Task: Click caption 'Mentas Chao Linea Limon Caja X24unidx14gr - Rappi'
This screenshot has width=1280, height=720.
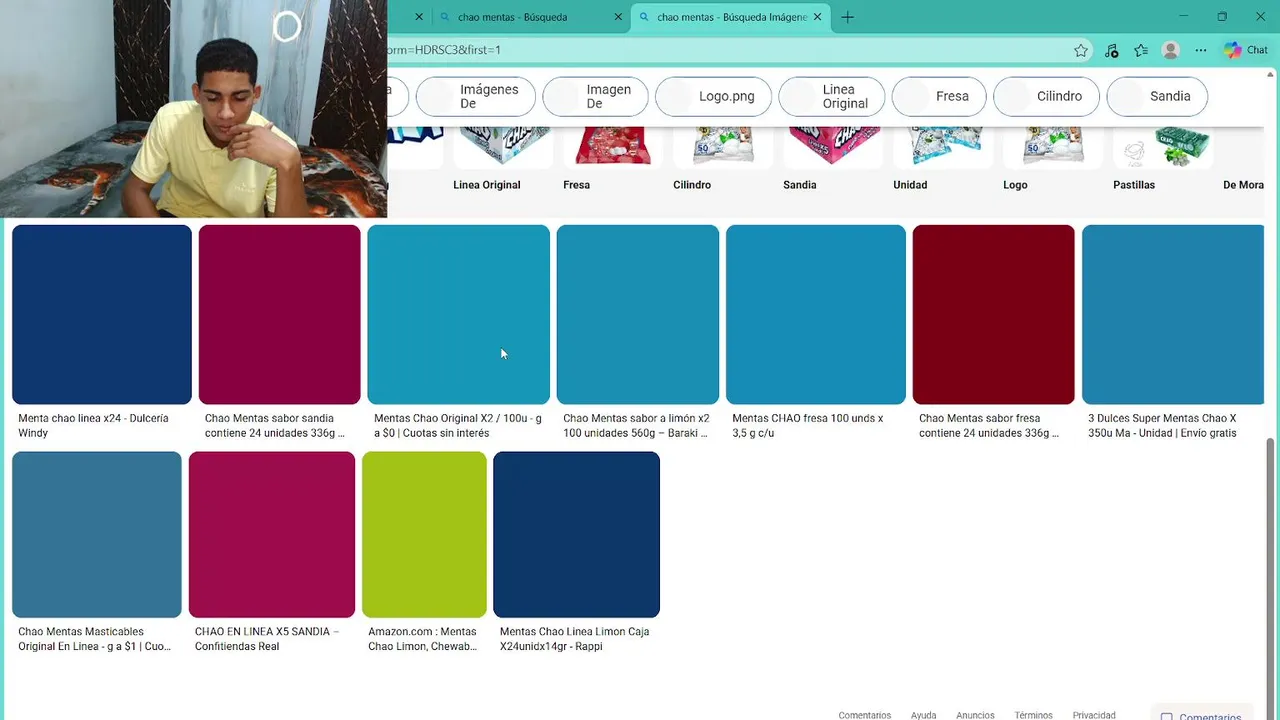Action: (x=575, y=639)
